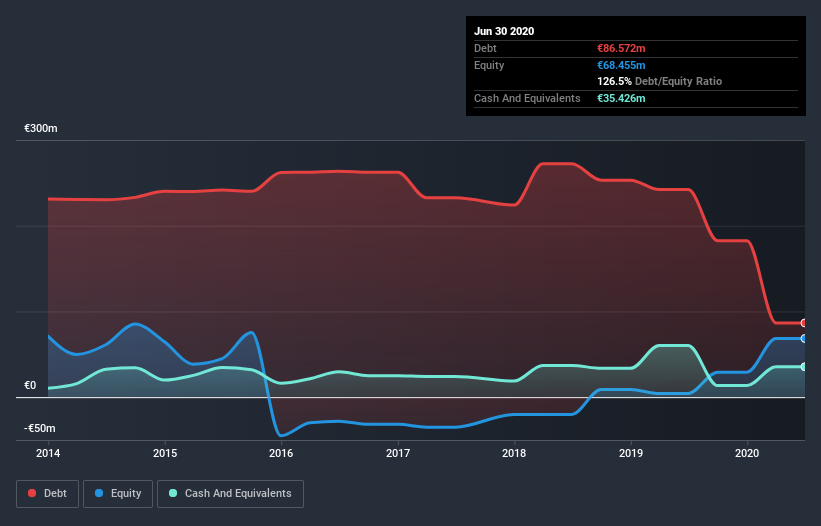Viewport: 821px width, 526px height.
Task: Click the -€50m y-axis label
Action: click(x=40, y=428)
